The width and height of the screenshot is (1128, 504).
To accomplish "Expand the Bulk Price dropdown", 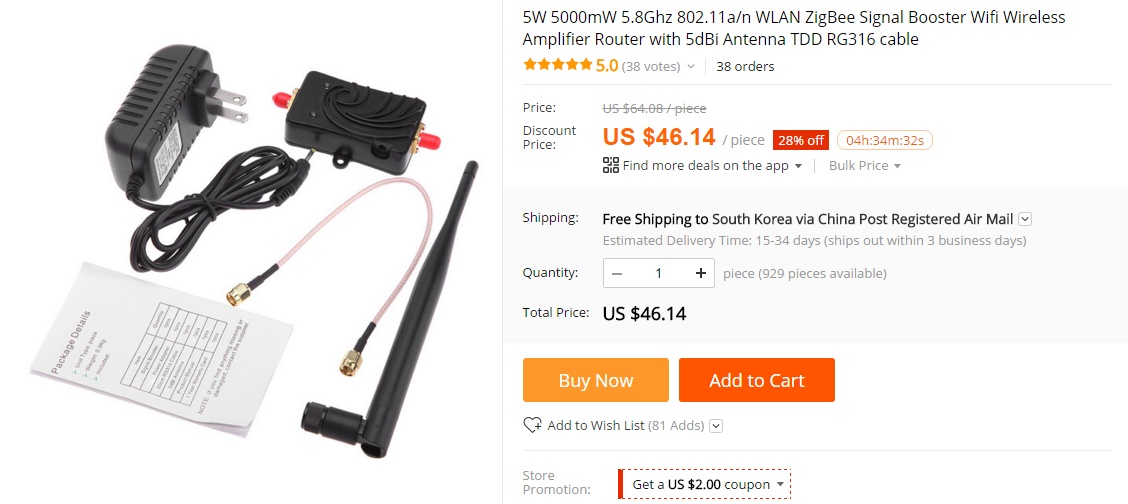I will click(x=865, y=165).
